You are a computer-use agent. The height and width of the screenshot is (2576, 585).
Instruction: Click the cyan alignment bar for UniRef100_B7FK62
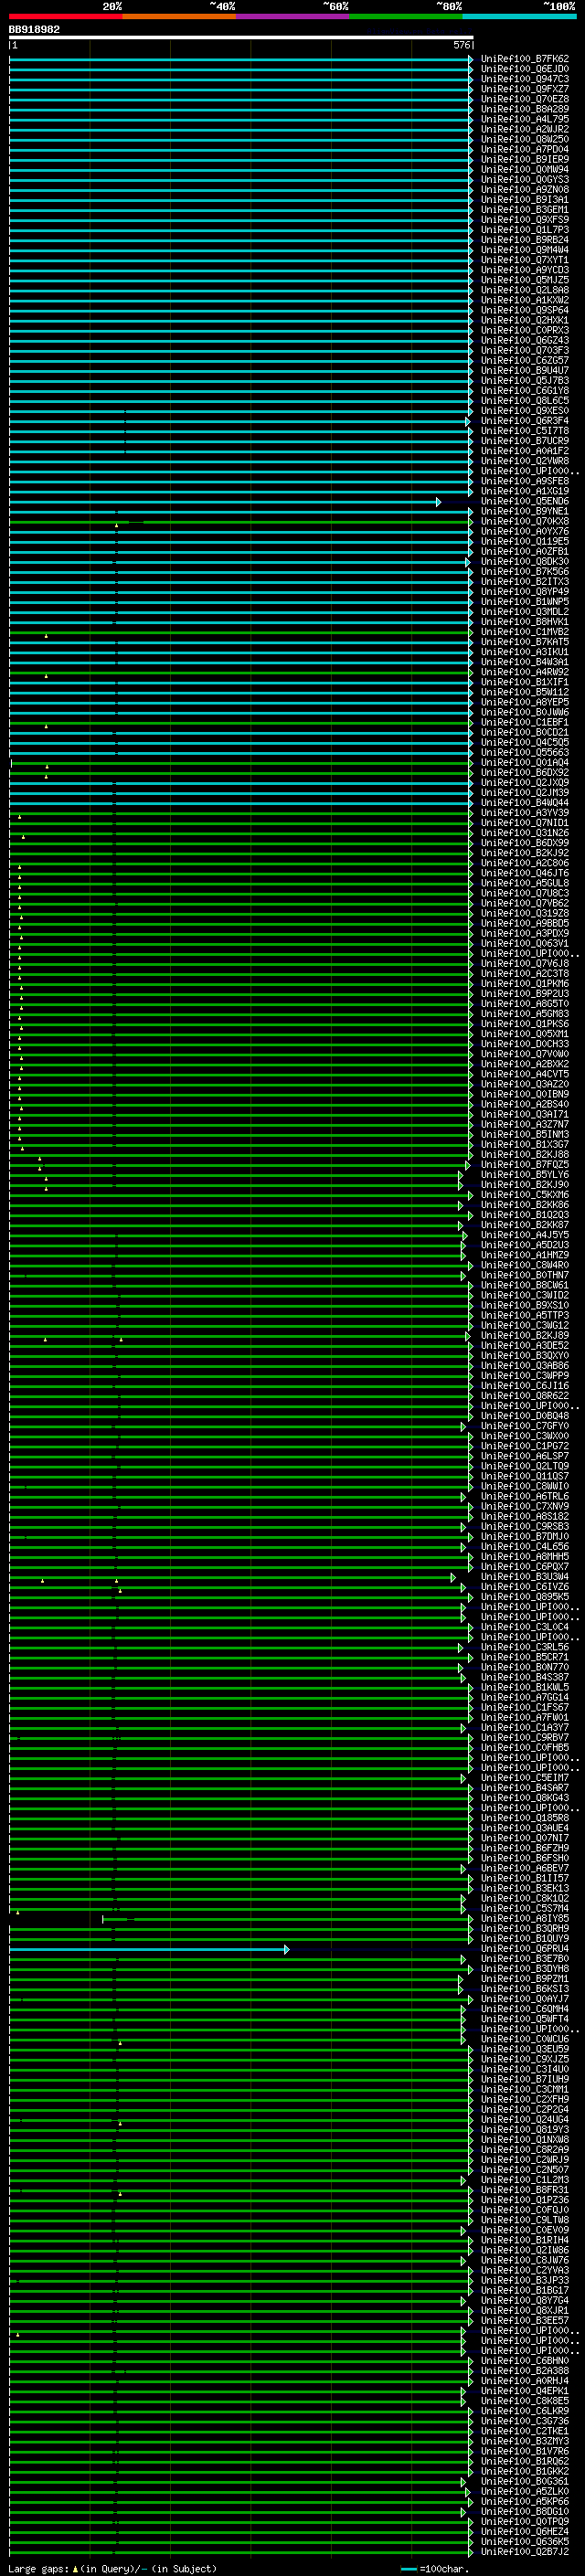[x=241, y=60]
